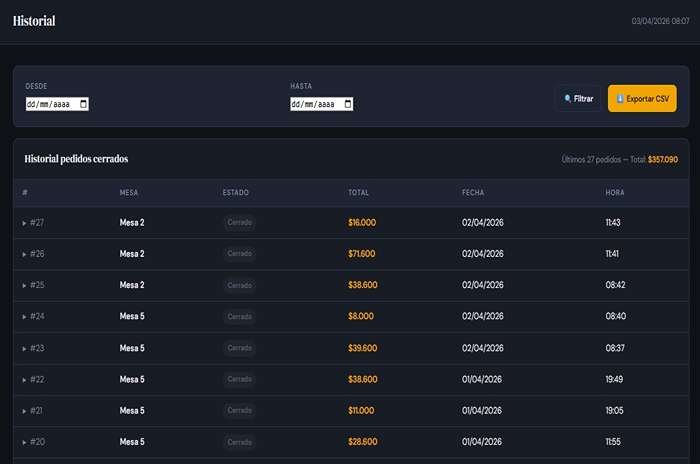Click the $71.600 total of order #26
The height and width of the screenshot is (464, 700).
tap(361, 254)
